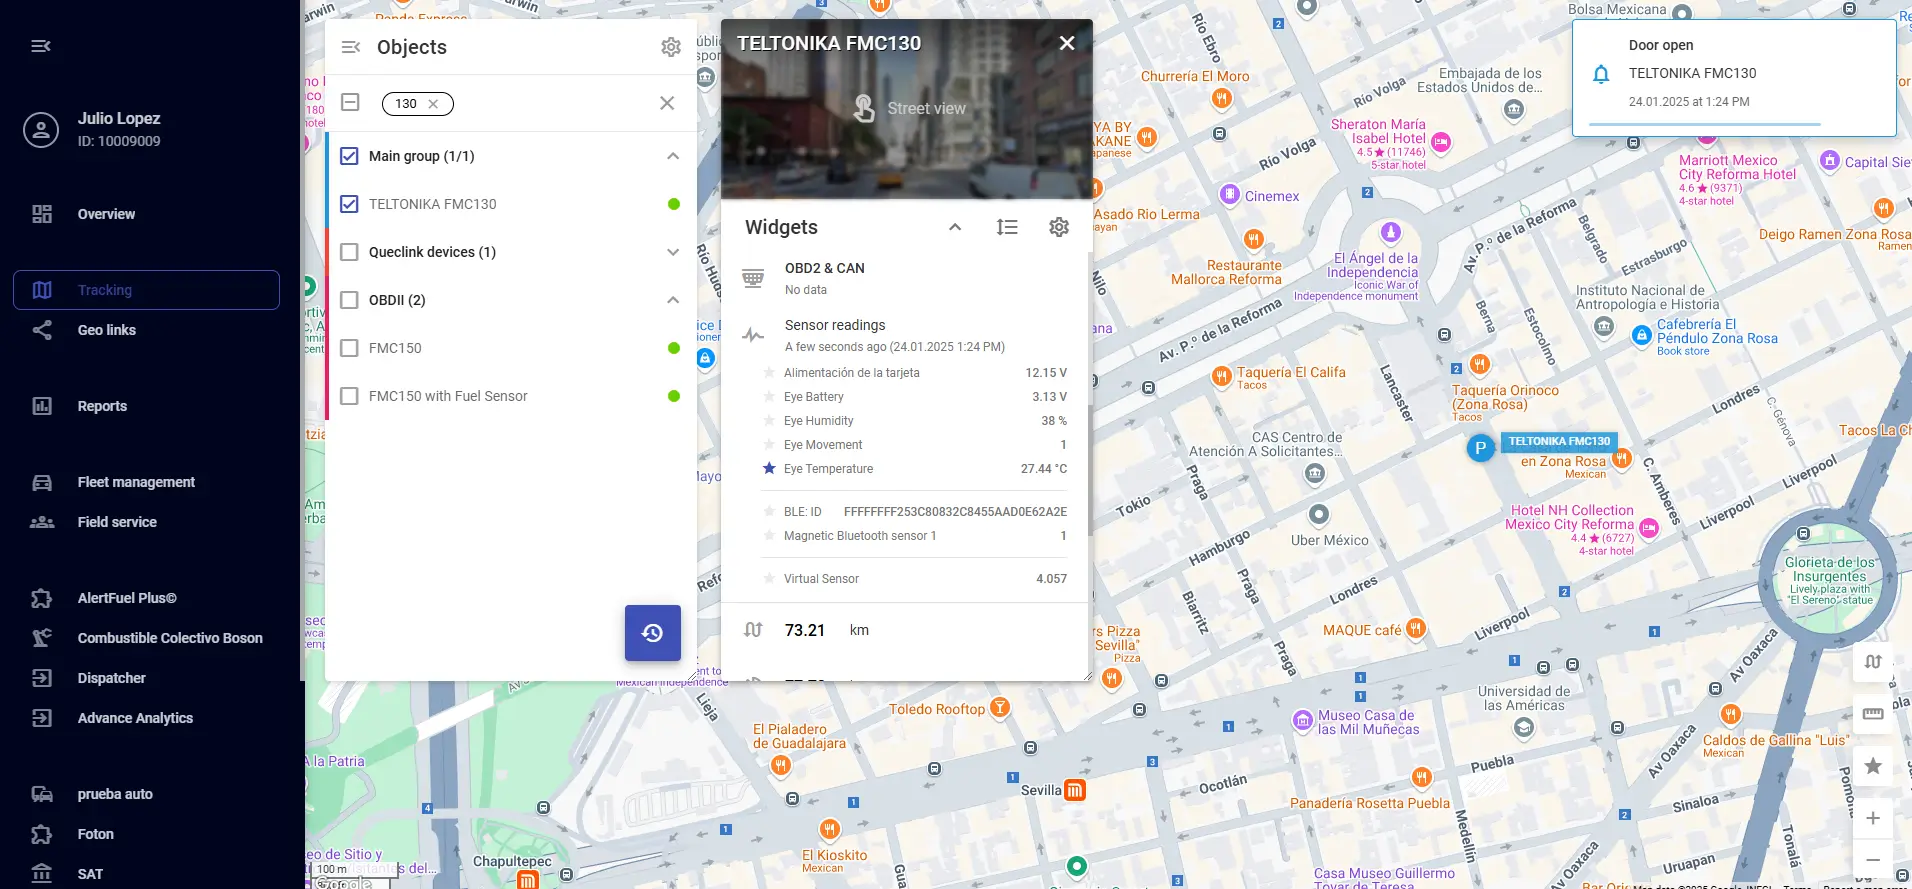Click the Cinemex map place icon

tap(1230, 195)
